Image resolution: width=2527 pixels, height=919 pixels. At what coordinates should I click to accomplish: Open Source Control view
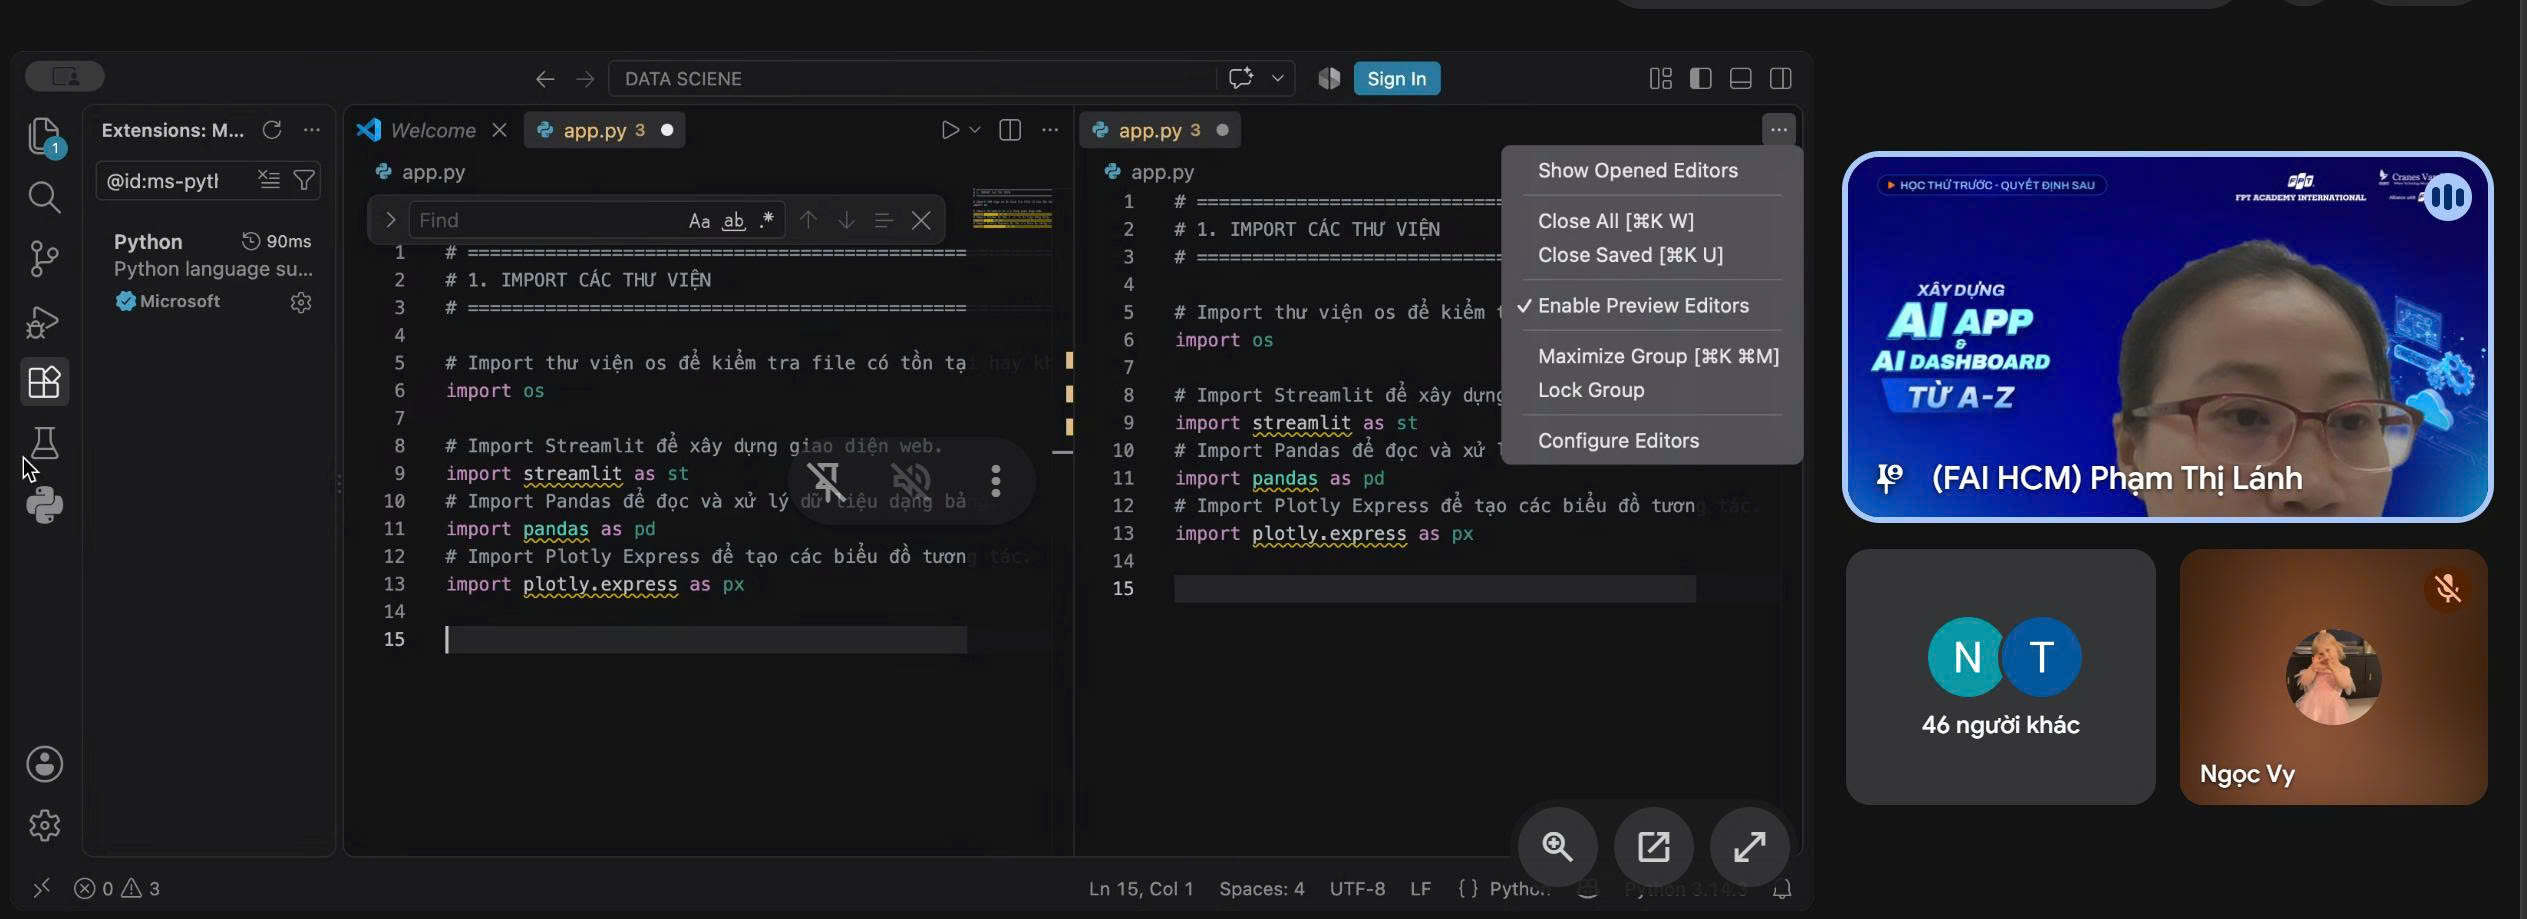tap(44, 259)
